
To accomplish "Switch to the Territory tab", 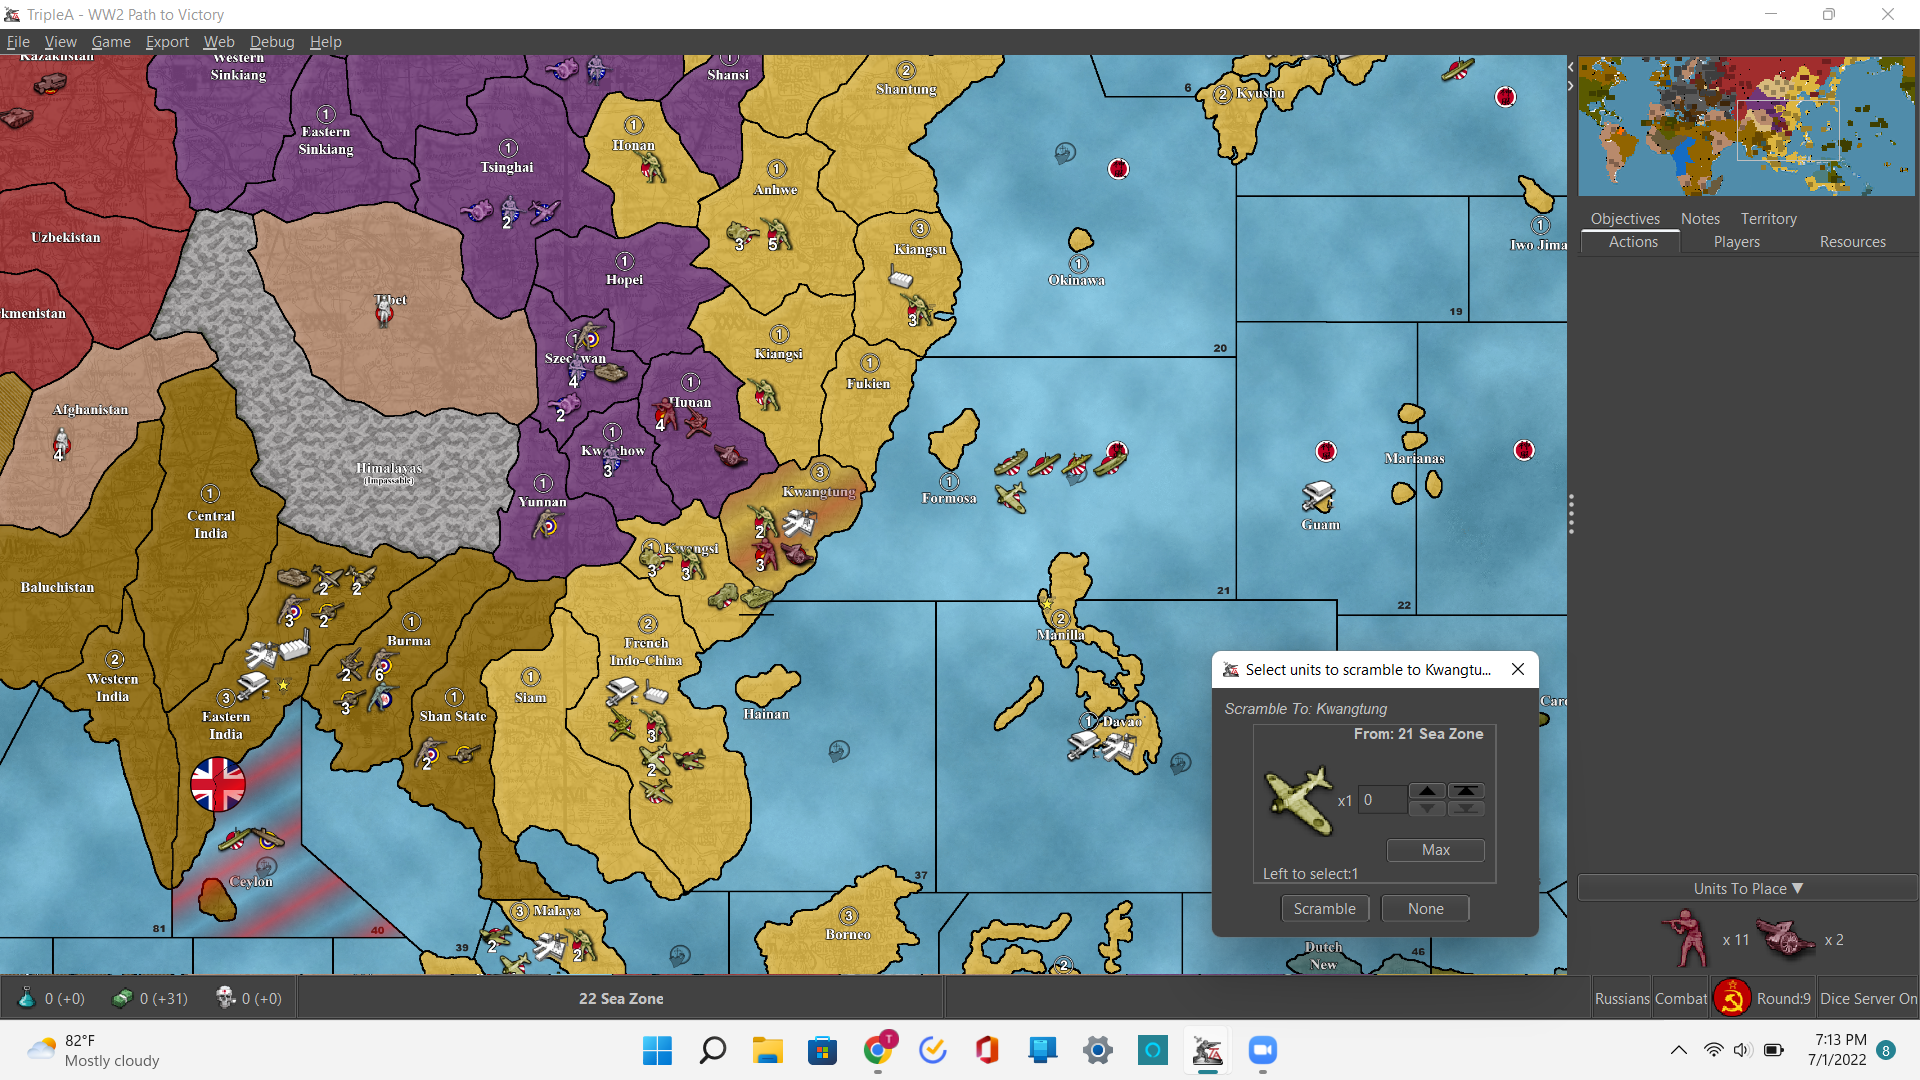I will pyautogui.click(x=1768, y=218).
